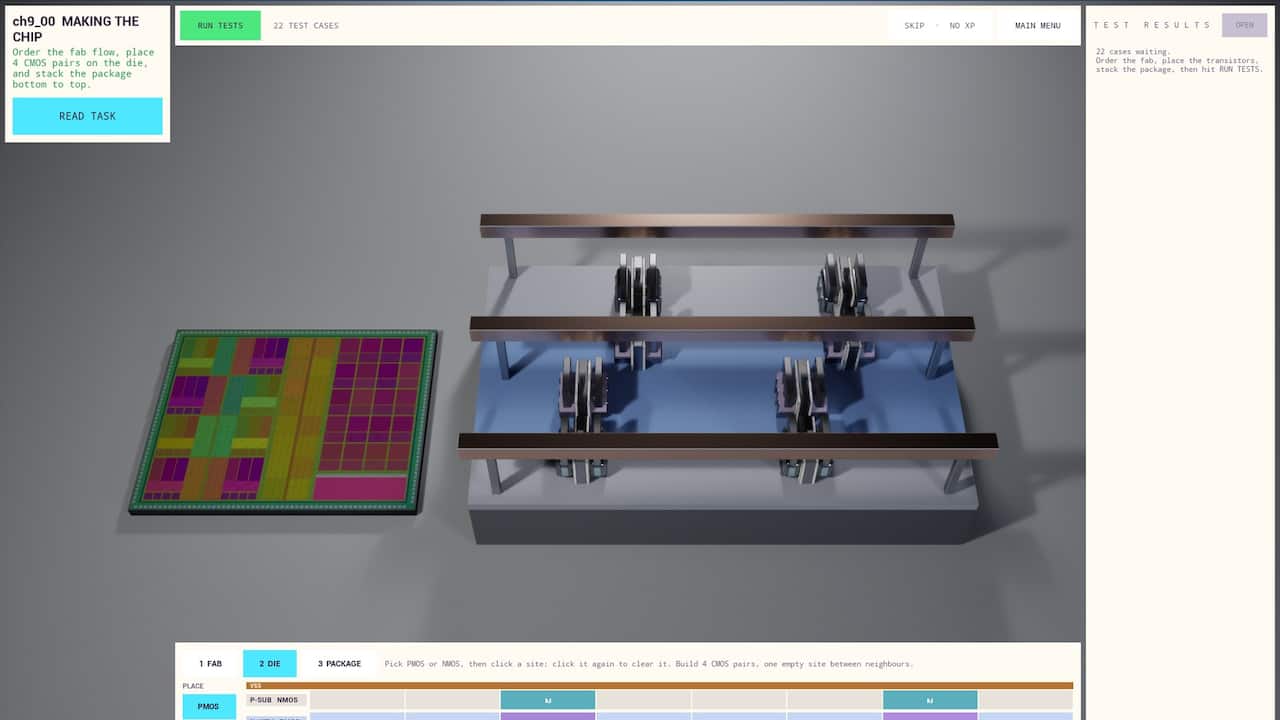1280x720 pixels.
Task: Open the 3 PACKAGE tab
Action: [x=339, y=664]
